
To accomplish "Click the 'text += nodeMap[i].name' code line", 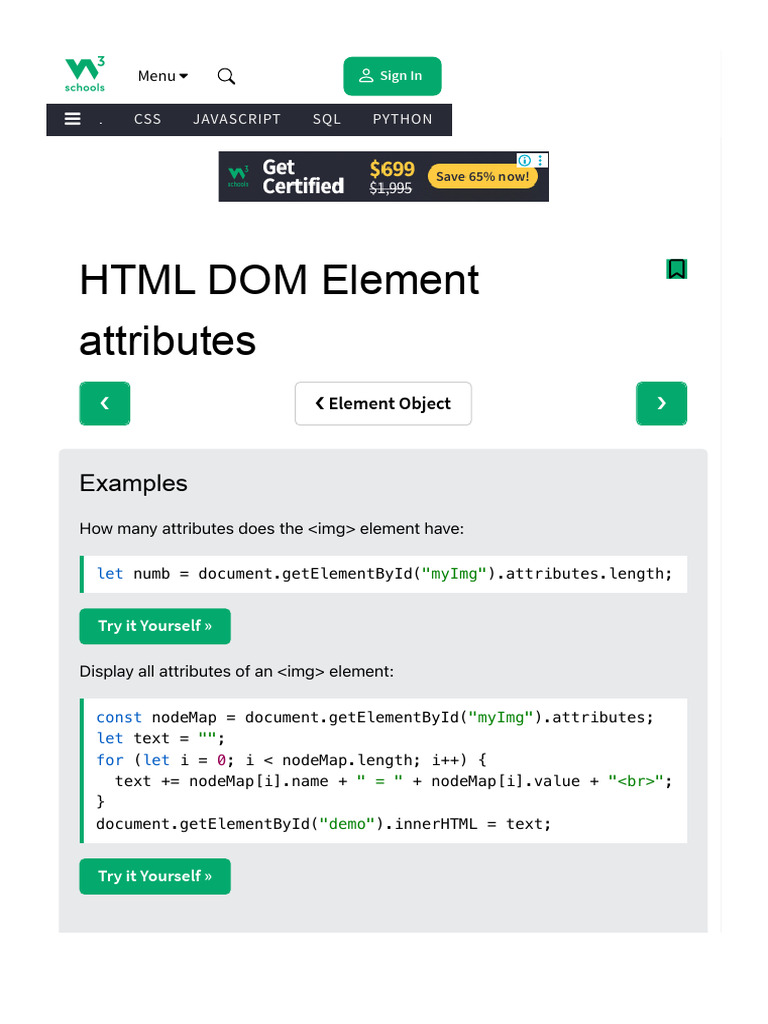I will 393,781.
